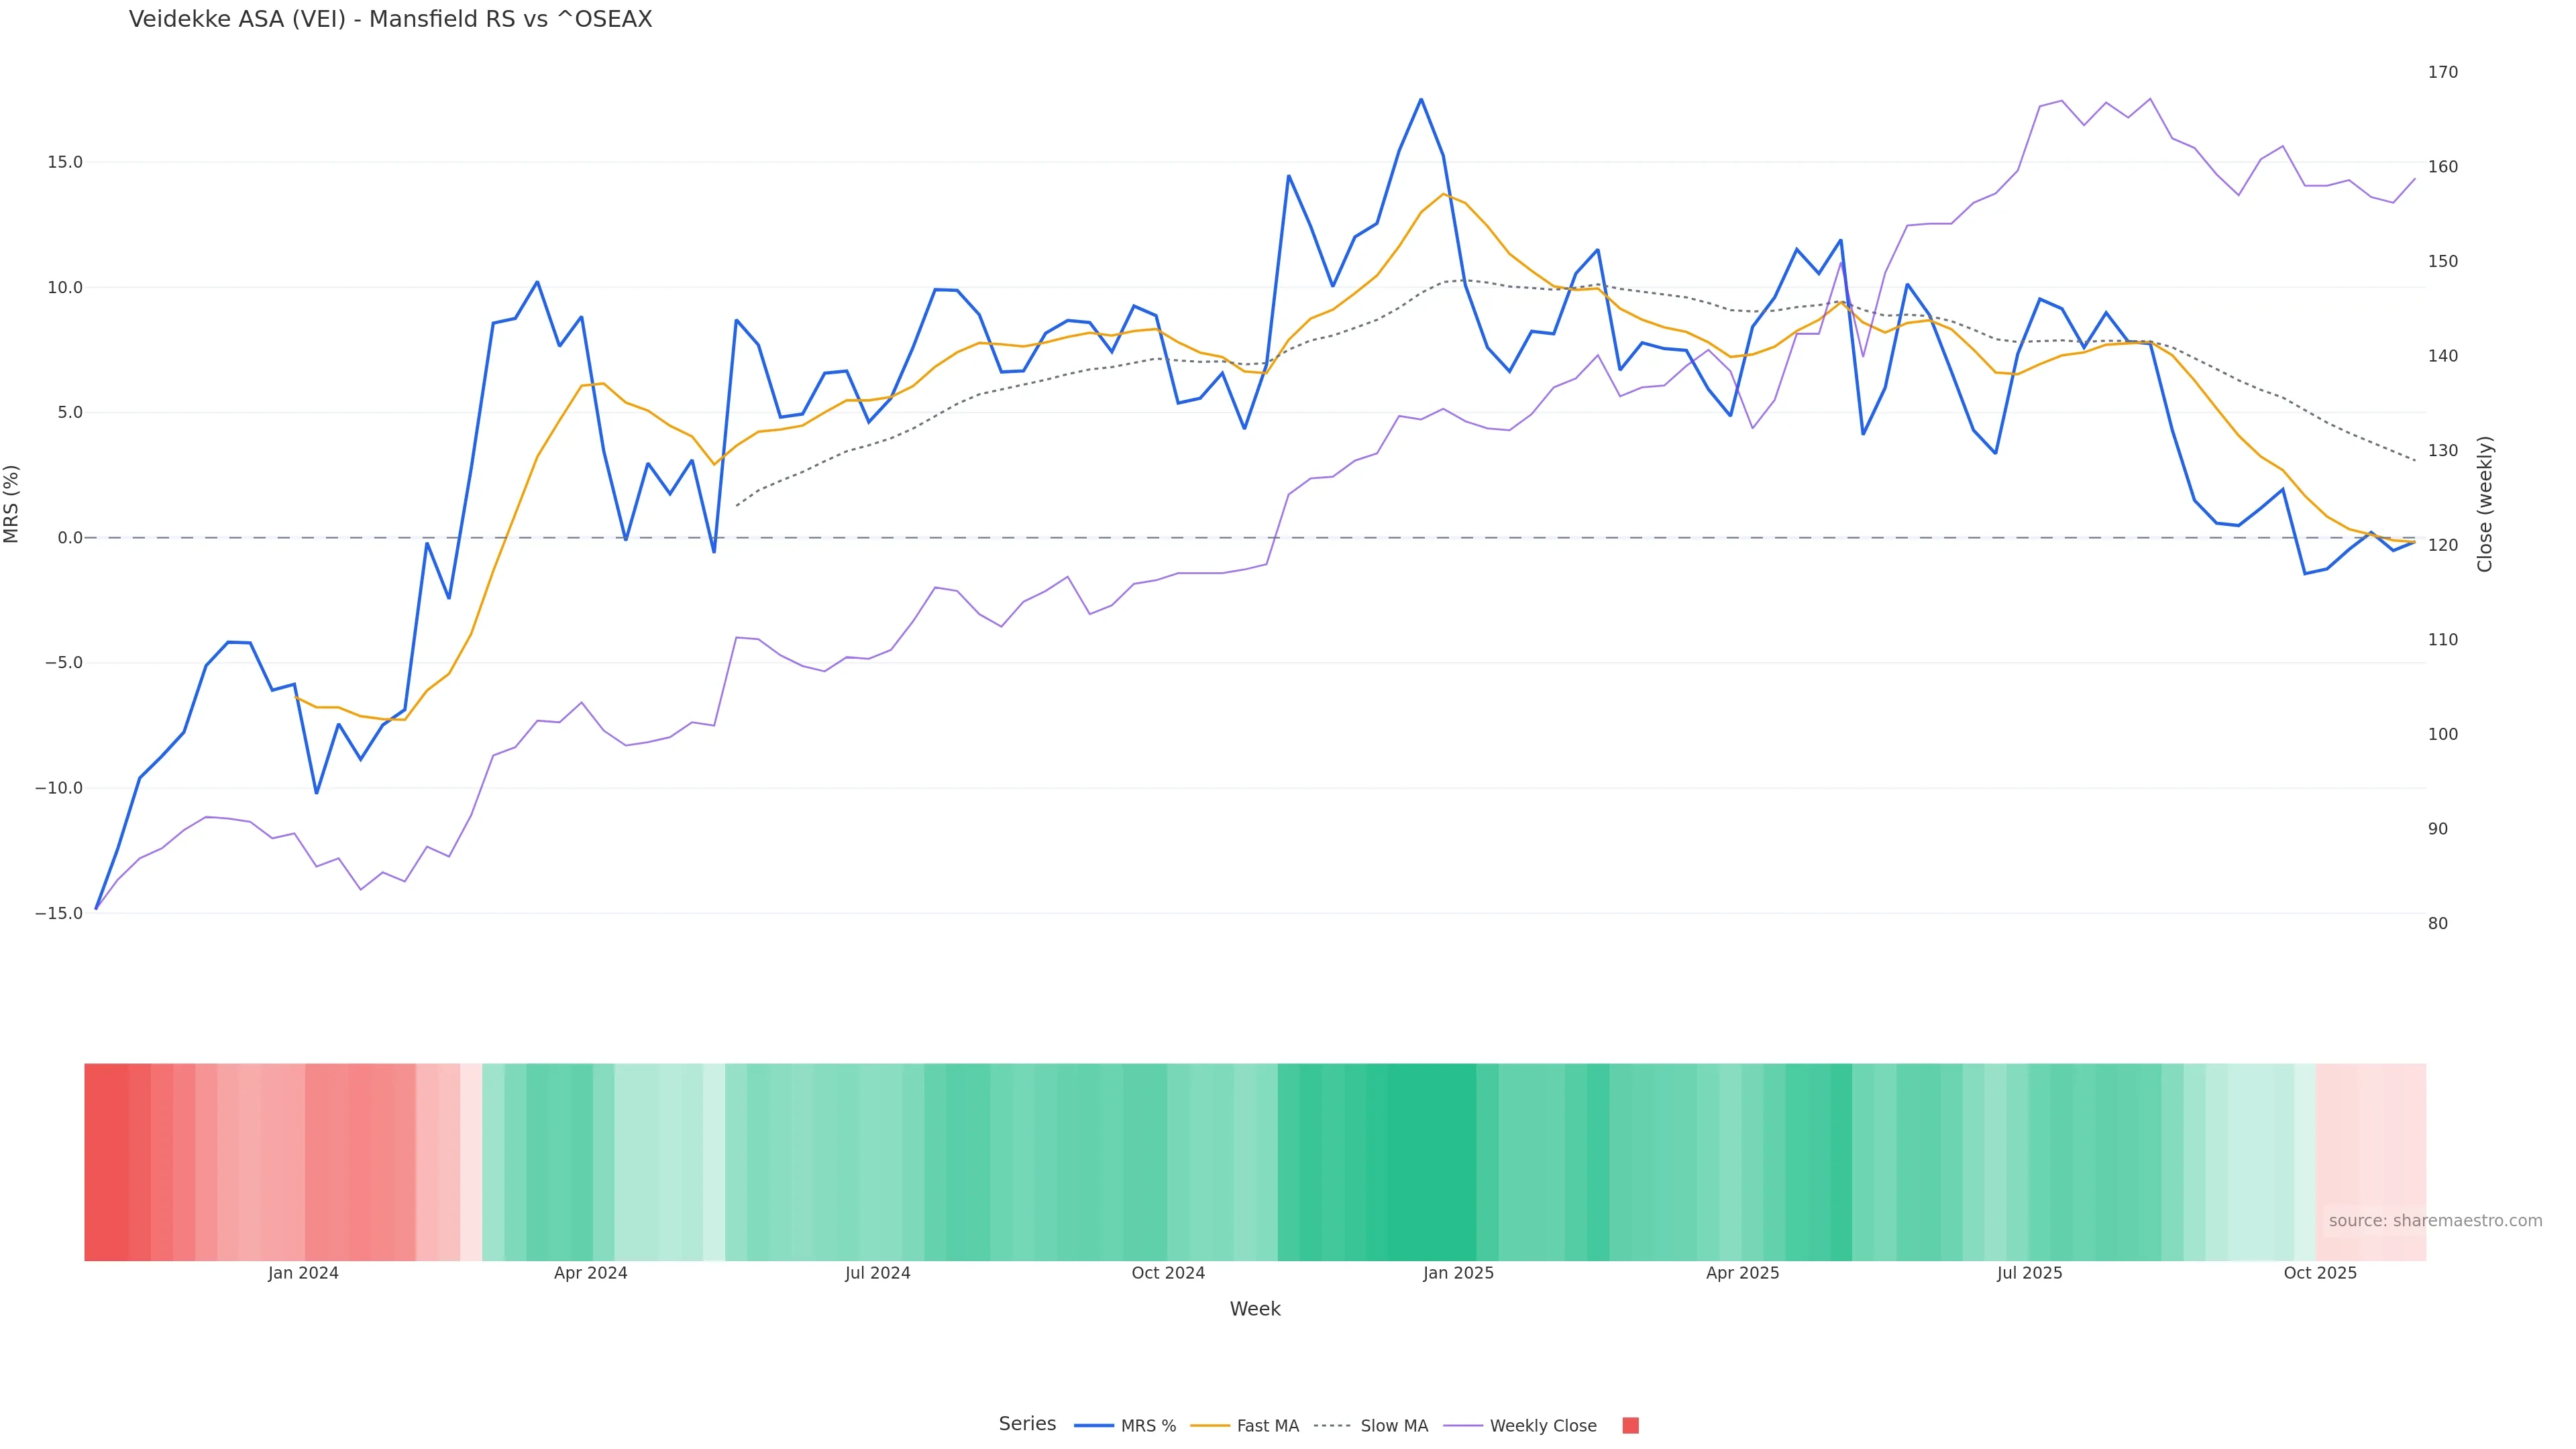Click the MRS (%) y-axis title
Viewport: 2576px width, 1449px height.
point(12,504)
